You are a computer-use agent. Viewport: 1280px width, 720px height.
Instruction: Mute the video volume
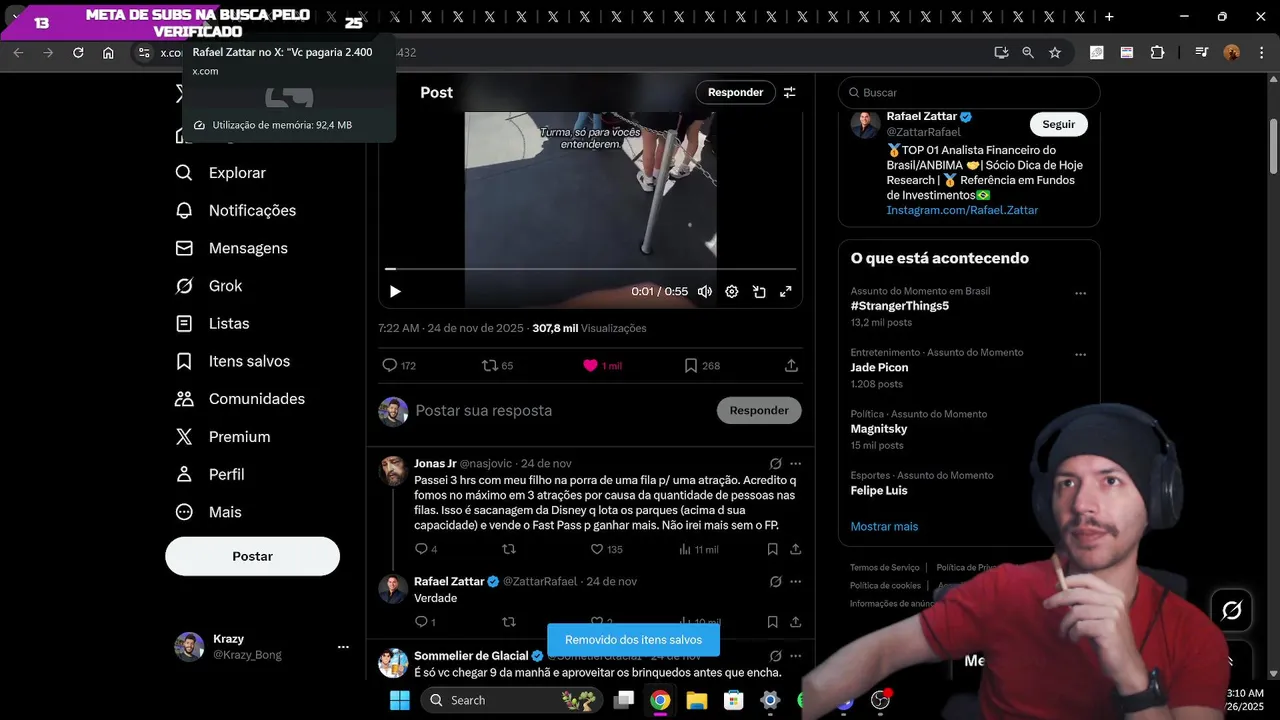(705, 291)
